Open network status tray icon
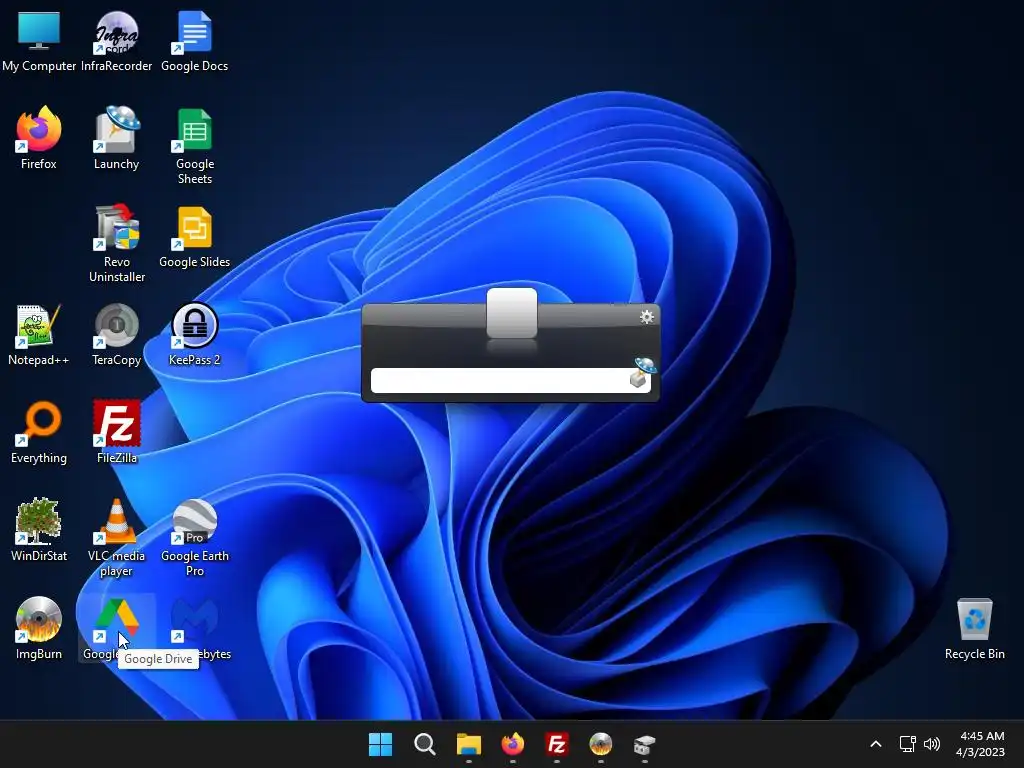 point(907,744)
